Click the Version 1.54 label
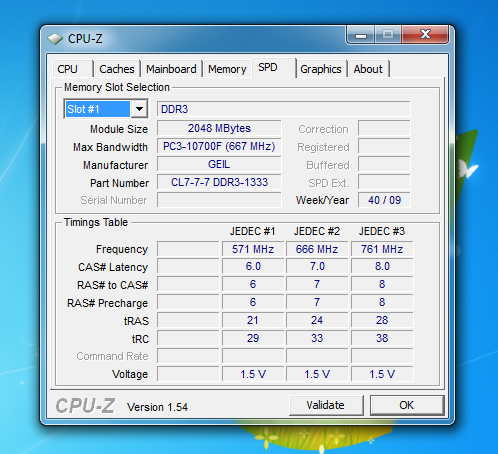The image size is (498, 454). coord(157,407)
